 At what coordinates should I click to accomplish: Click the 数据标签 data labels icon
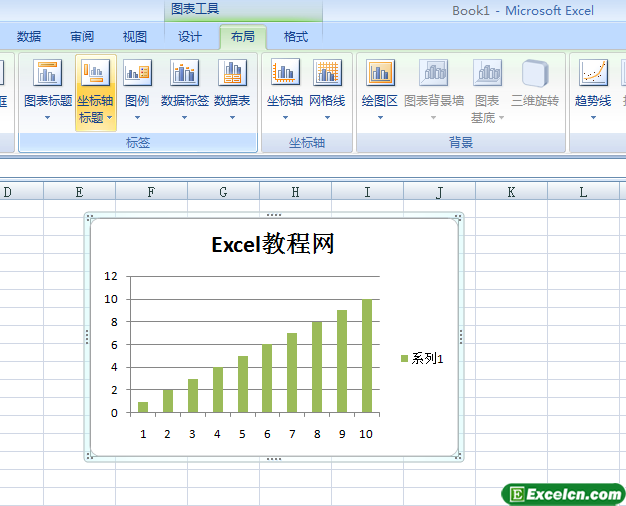point(184,73)
